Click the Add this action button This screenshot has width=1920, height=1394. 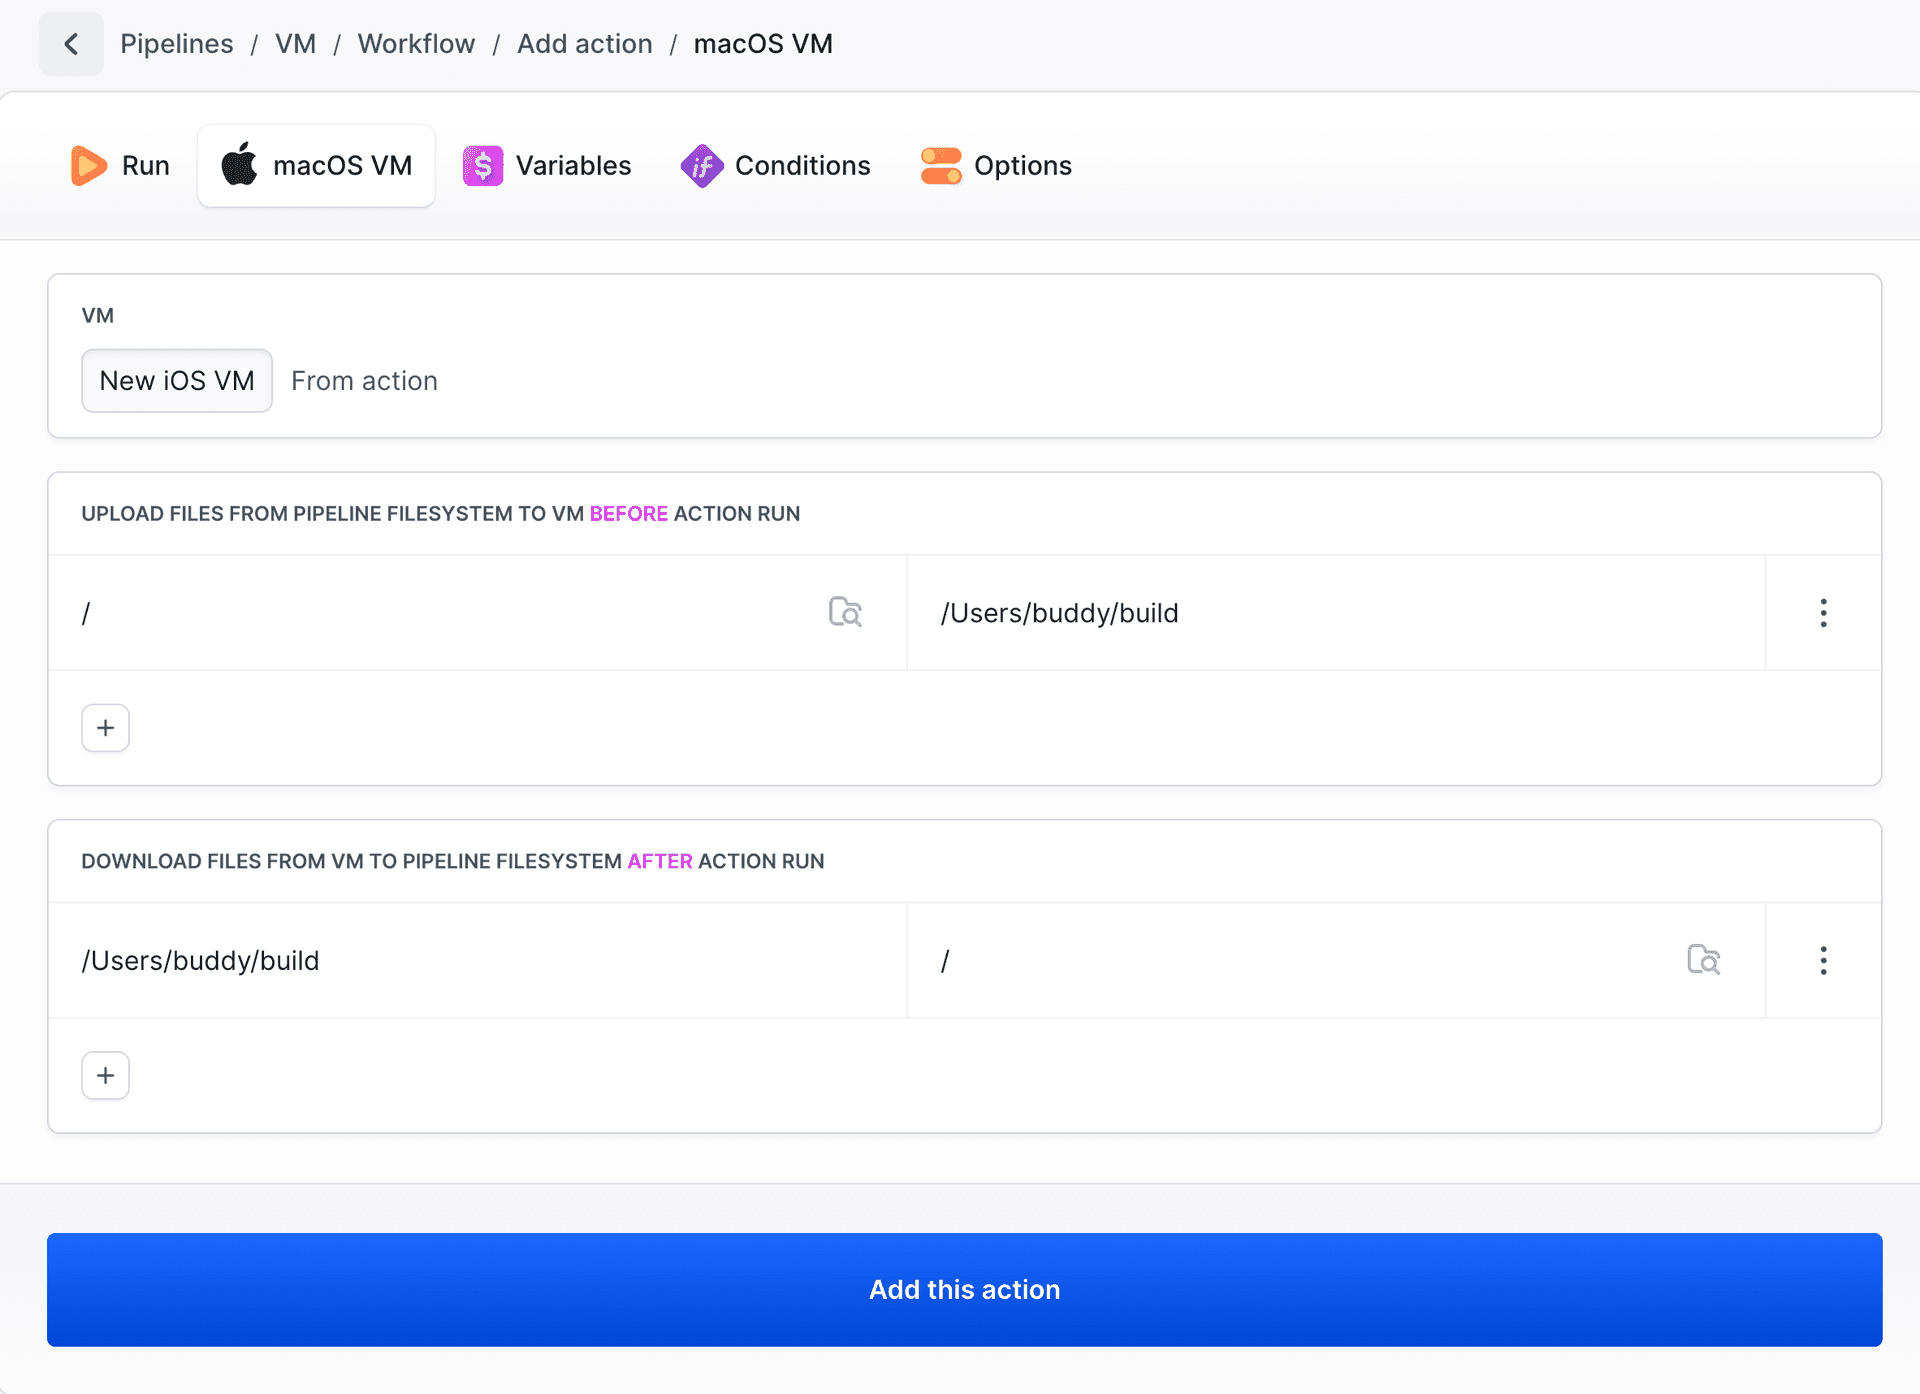click(x=963, y=1289)
